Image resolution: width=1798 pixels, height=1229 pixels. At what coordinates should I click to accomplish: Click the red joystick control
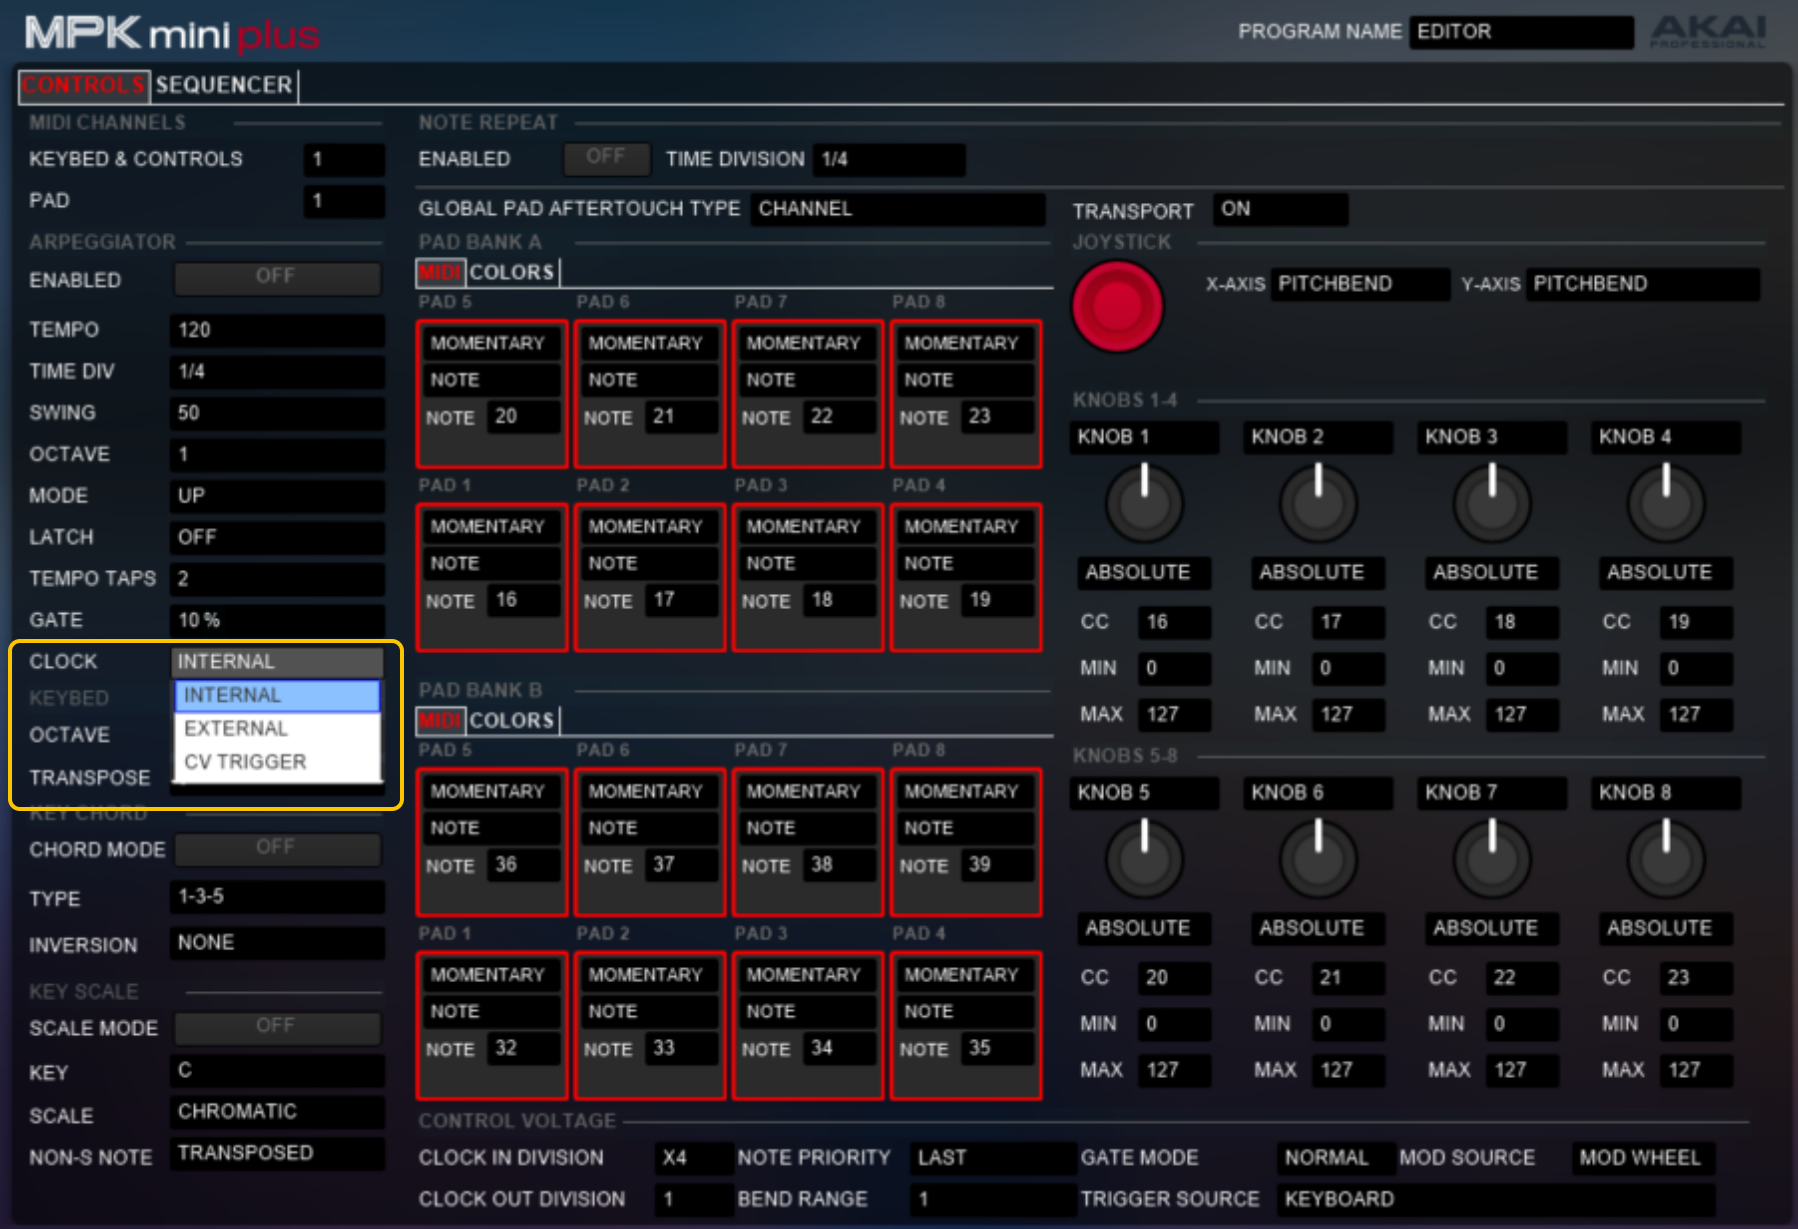[x=1117, y=306]
